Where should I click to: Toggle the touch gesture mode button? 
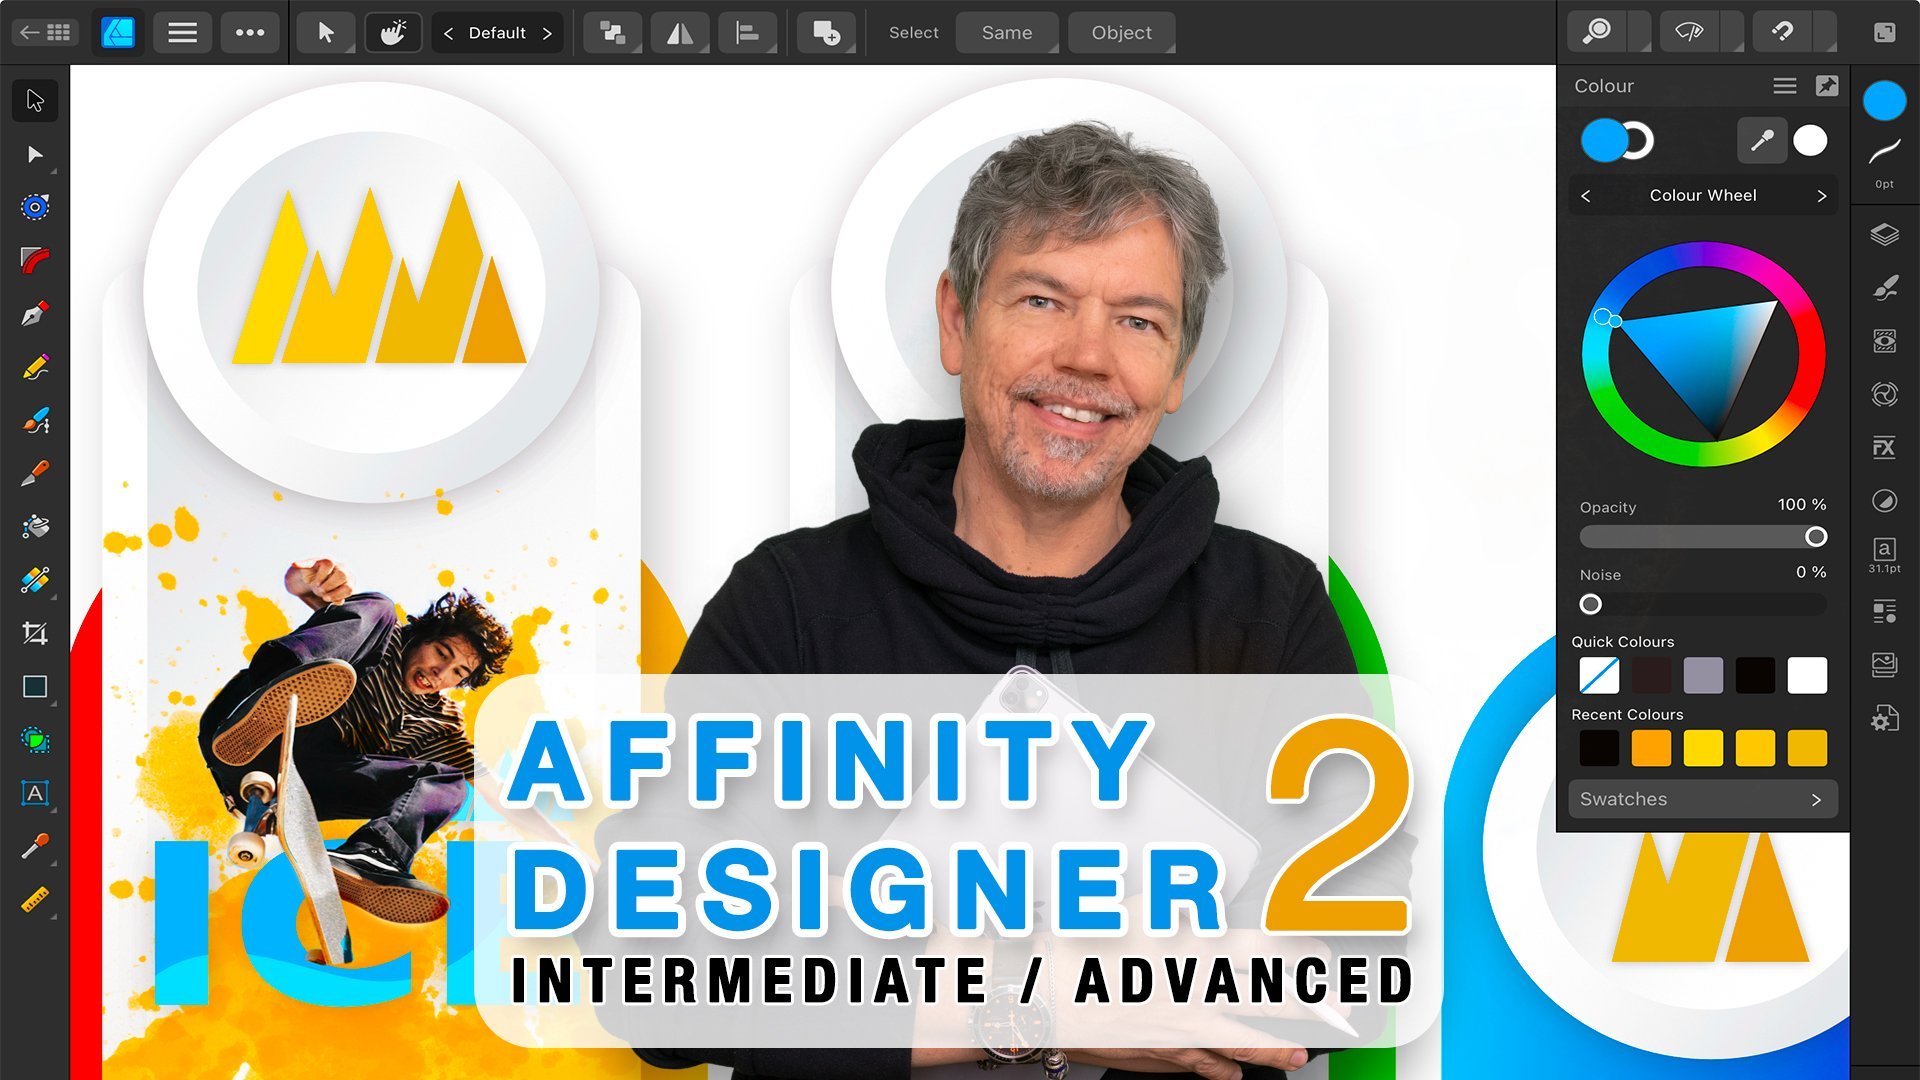click(x=393, y=33)
